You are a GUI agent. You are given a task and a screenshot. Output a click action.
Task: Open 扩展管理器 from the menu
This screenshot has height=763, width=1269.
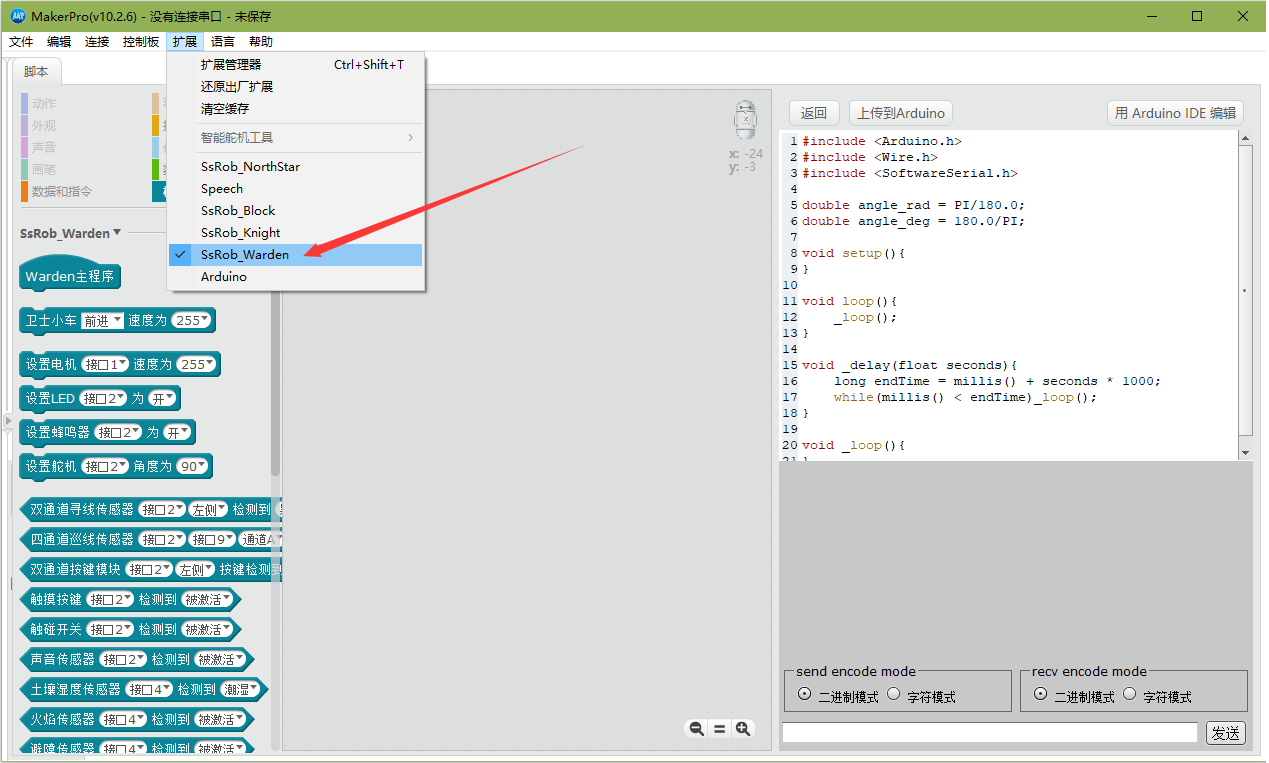pyautogui.click(x=231, y=64)
